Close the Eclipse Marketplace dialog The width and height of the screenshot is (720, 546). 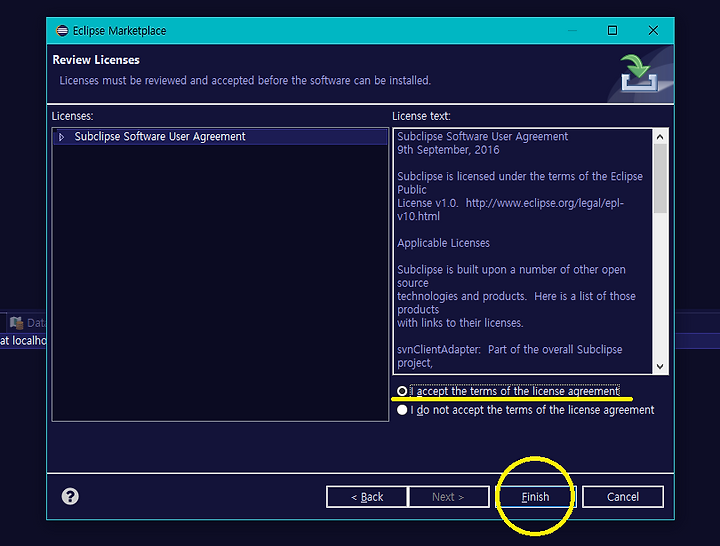pyautogui.click(x=653, y=31)
